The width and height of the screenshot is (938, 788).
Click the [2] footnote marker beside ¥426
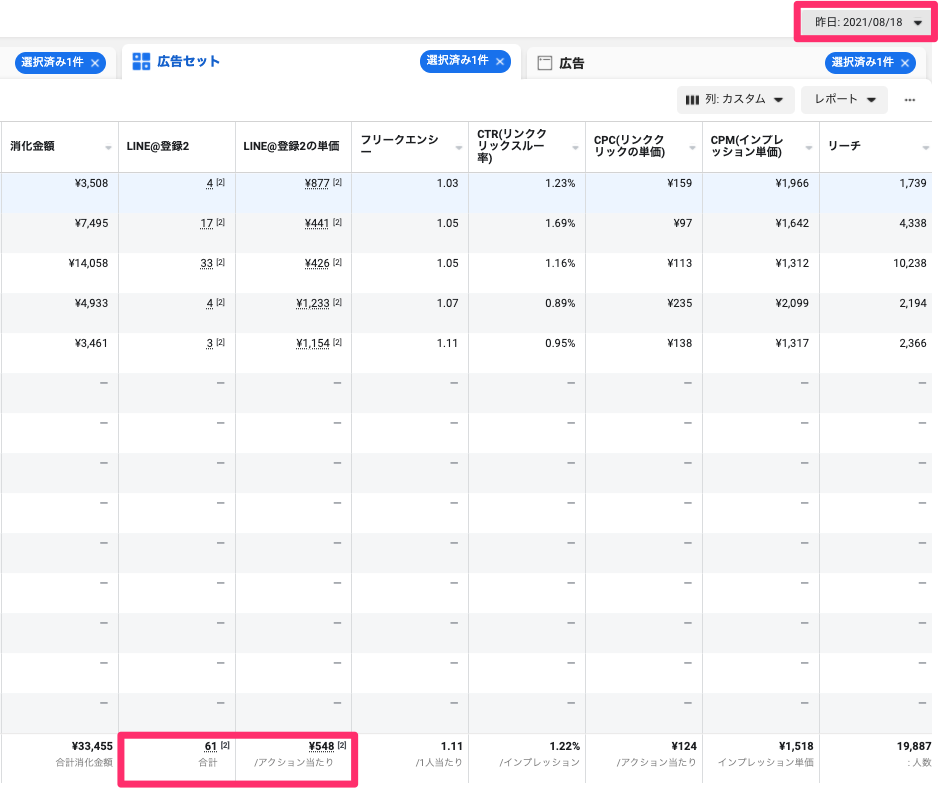click(337, 262)
